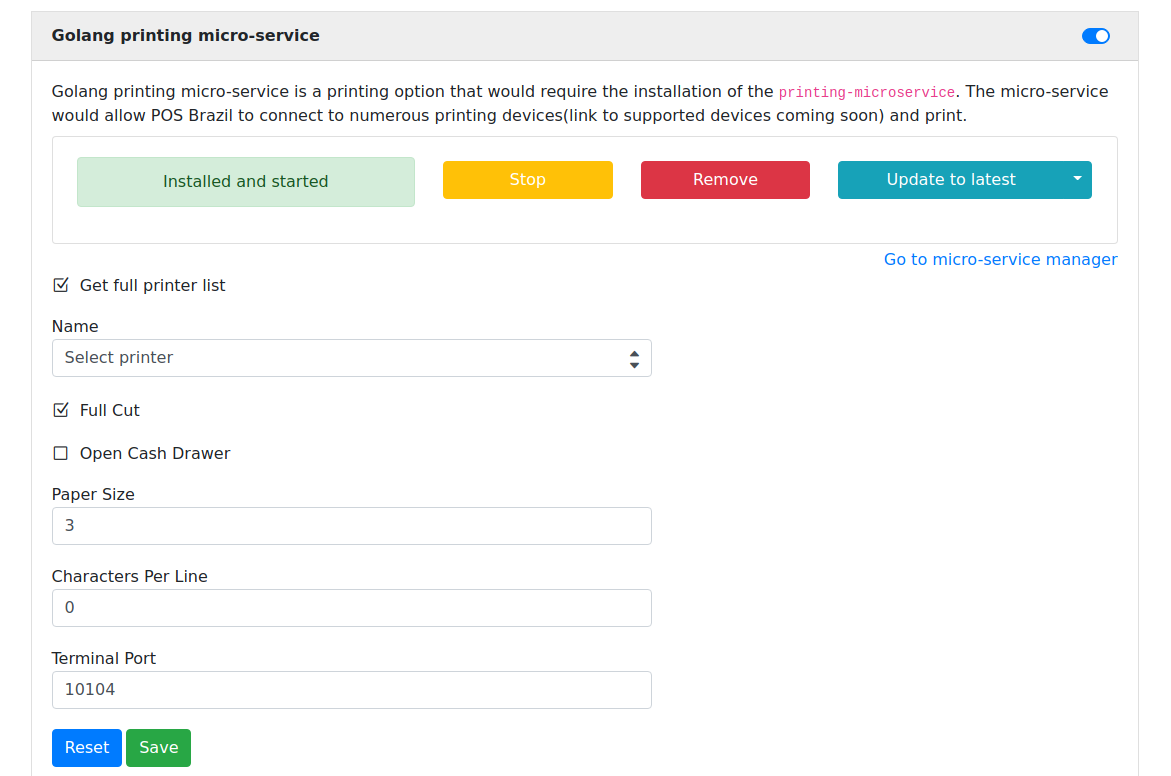Focus the Paper Size input field
Viewport: 1171px width, 776px height.
(x=352, y=526)
